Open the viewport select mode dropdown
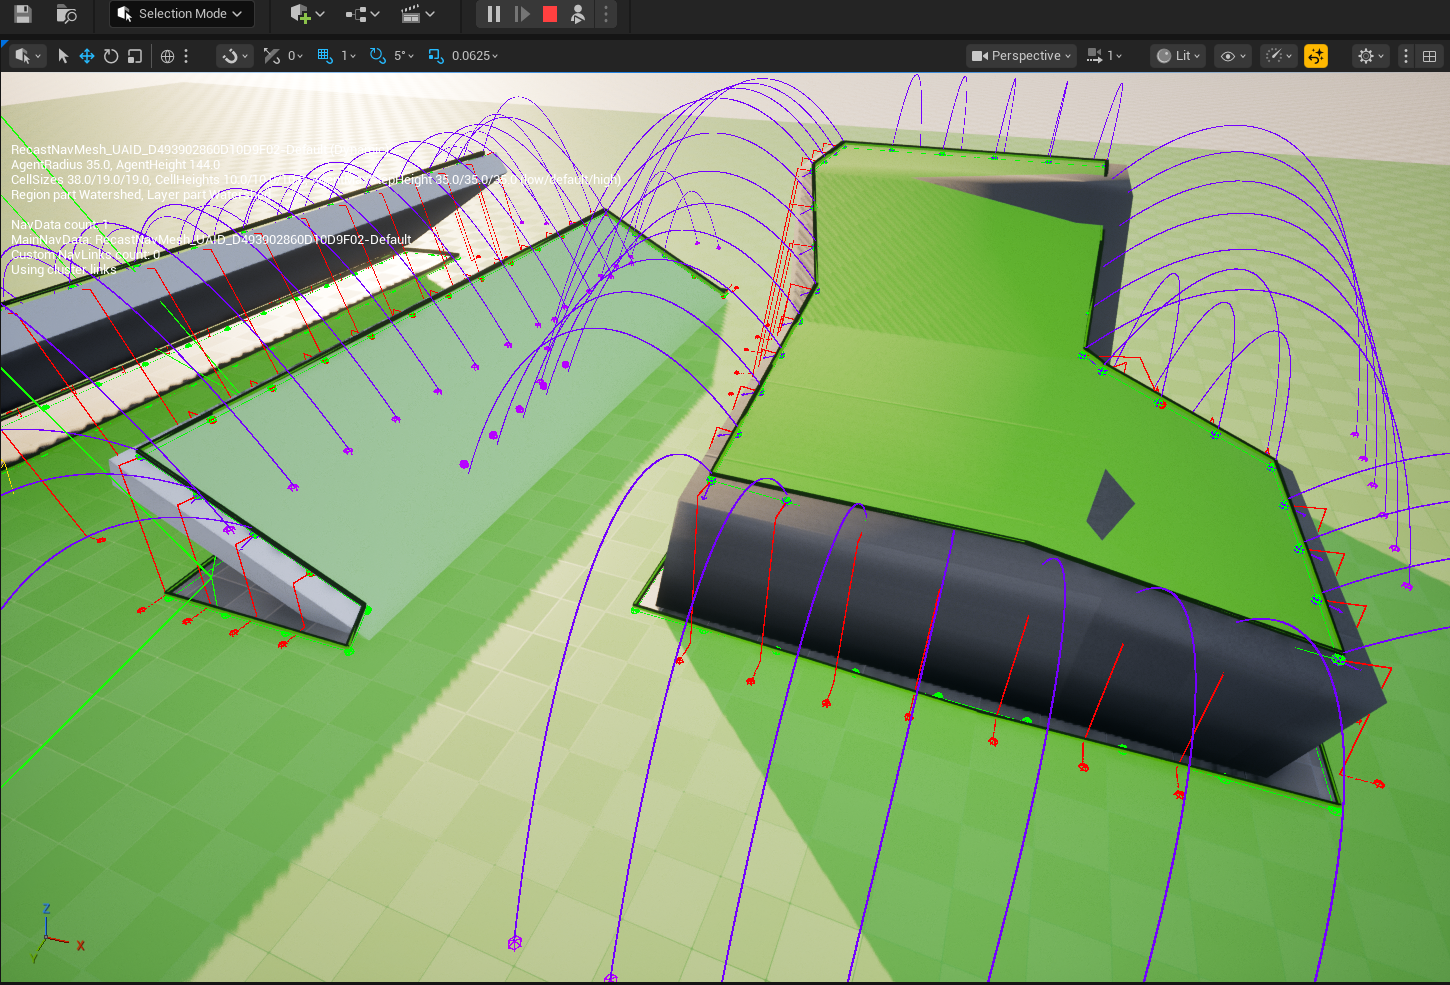This screenshot has height=985, width=1450. pyautogui.click(x=27, y=56)
